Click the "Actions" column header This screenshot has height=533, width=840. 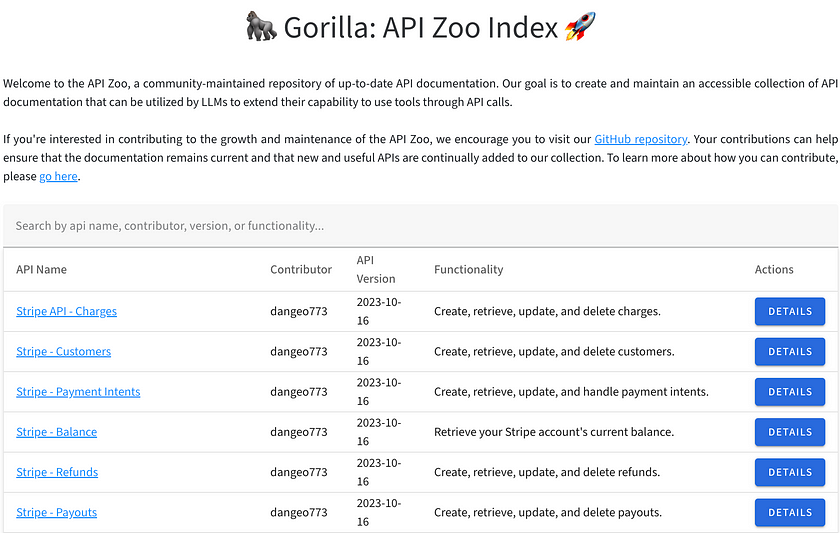tap(774, 269)
